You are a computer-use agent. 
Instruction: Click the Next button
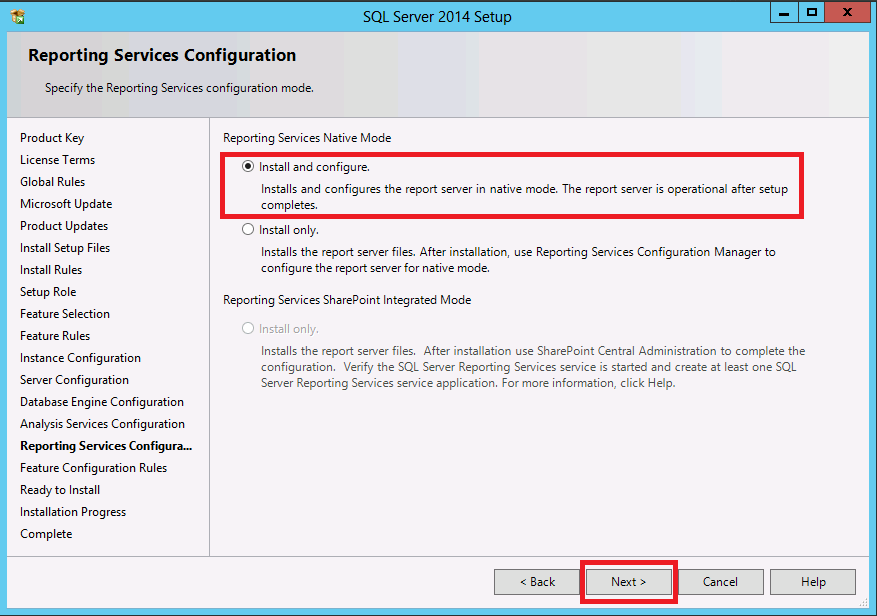coord(629,582)
